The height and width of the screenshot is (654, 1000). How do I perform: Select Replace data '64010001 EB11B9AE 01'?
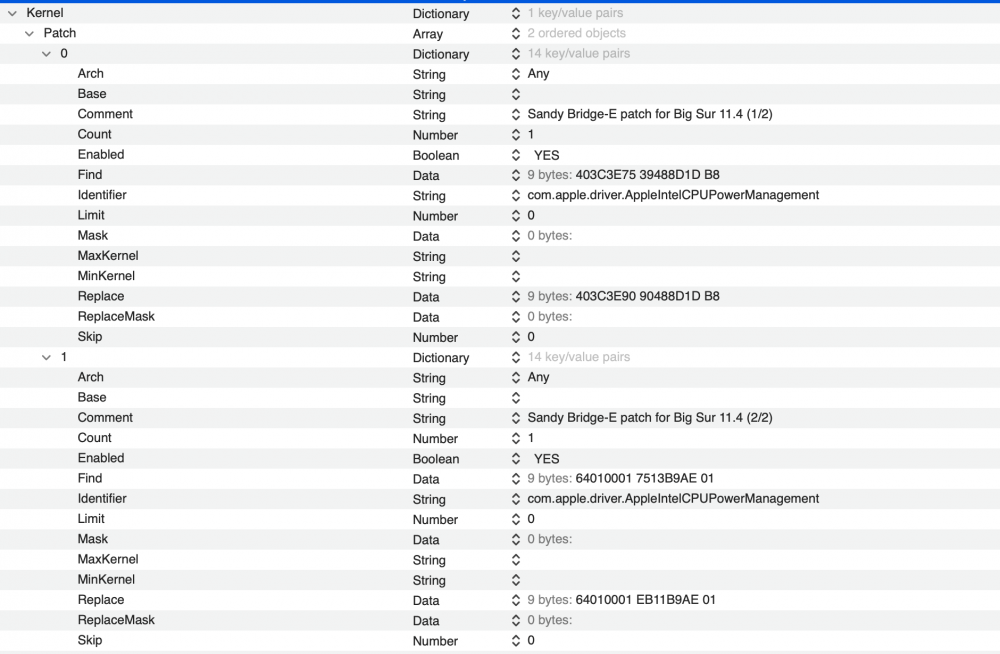click(x=645, y=600)
